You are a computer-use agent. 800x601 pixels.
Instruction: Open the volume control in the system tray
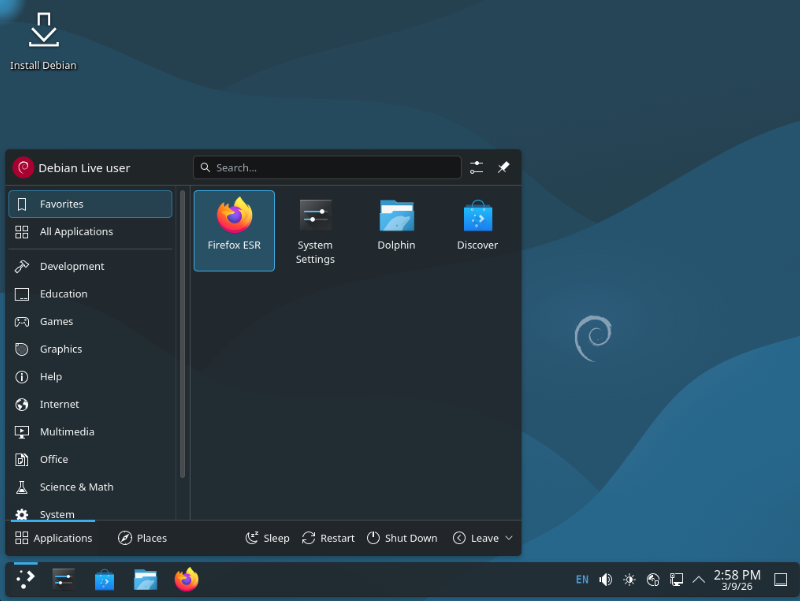coord(605,579)
